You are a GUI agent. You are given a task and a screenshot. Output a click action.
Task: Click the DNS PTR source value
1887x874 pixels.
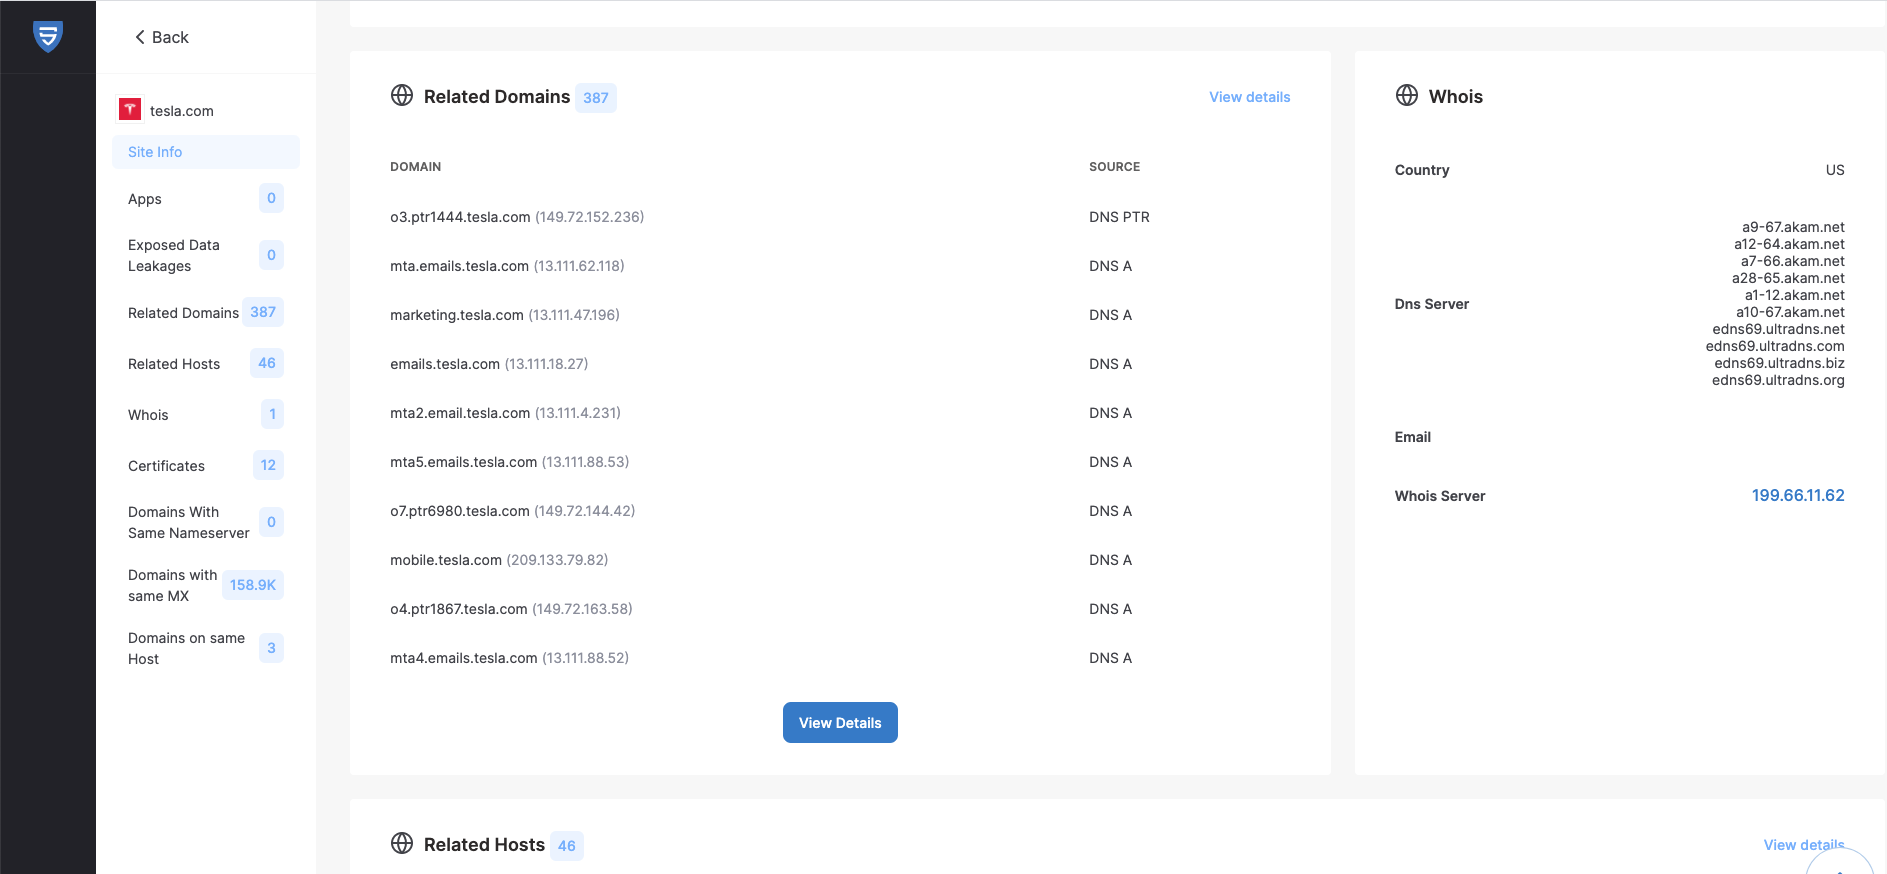[x=1119, y=217]
